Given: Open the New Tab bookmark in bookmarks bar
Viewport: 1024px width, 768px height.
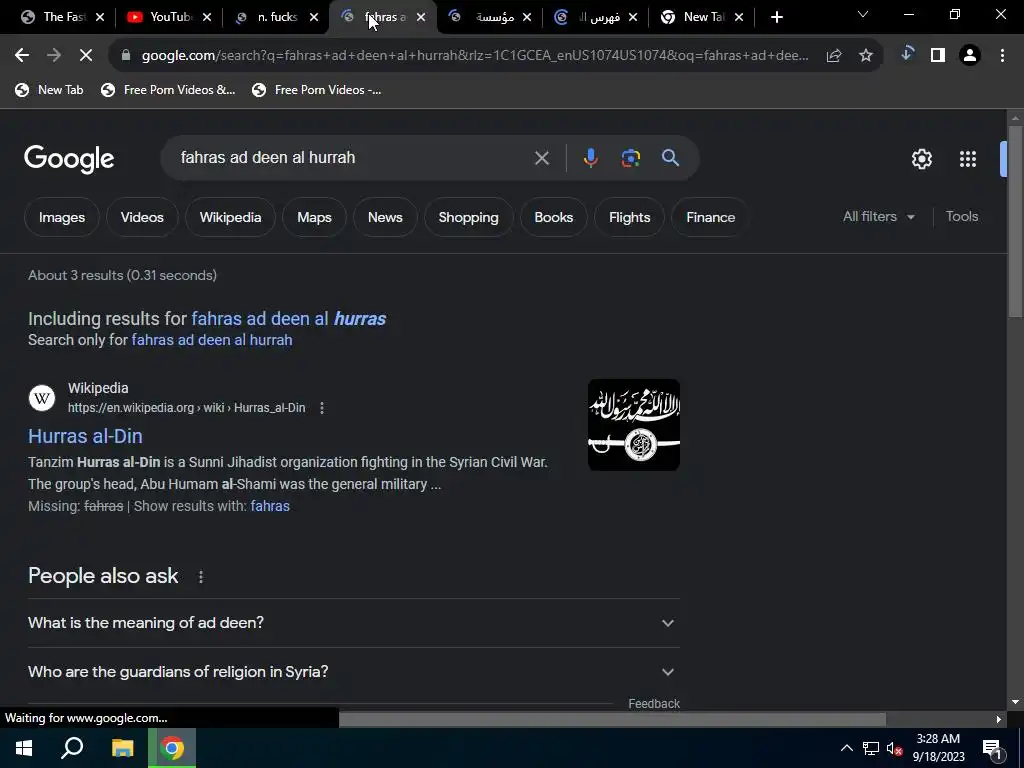Looking at the screenshot, I should click(50, 90).
